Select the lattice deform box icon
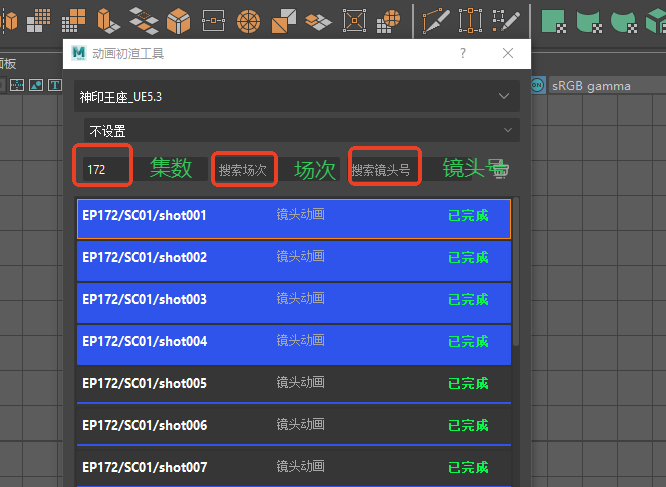 [x=354, y=19]
